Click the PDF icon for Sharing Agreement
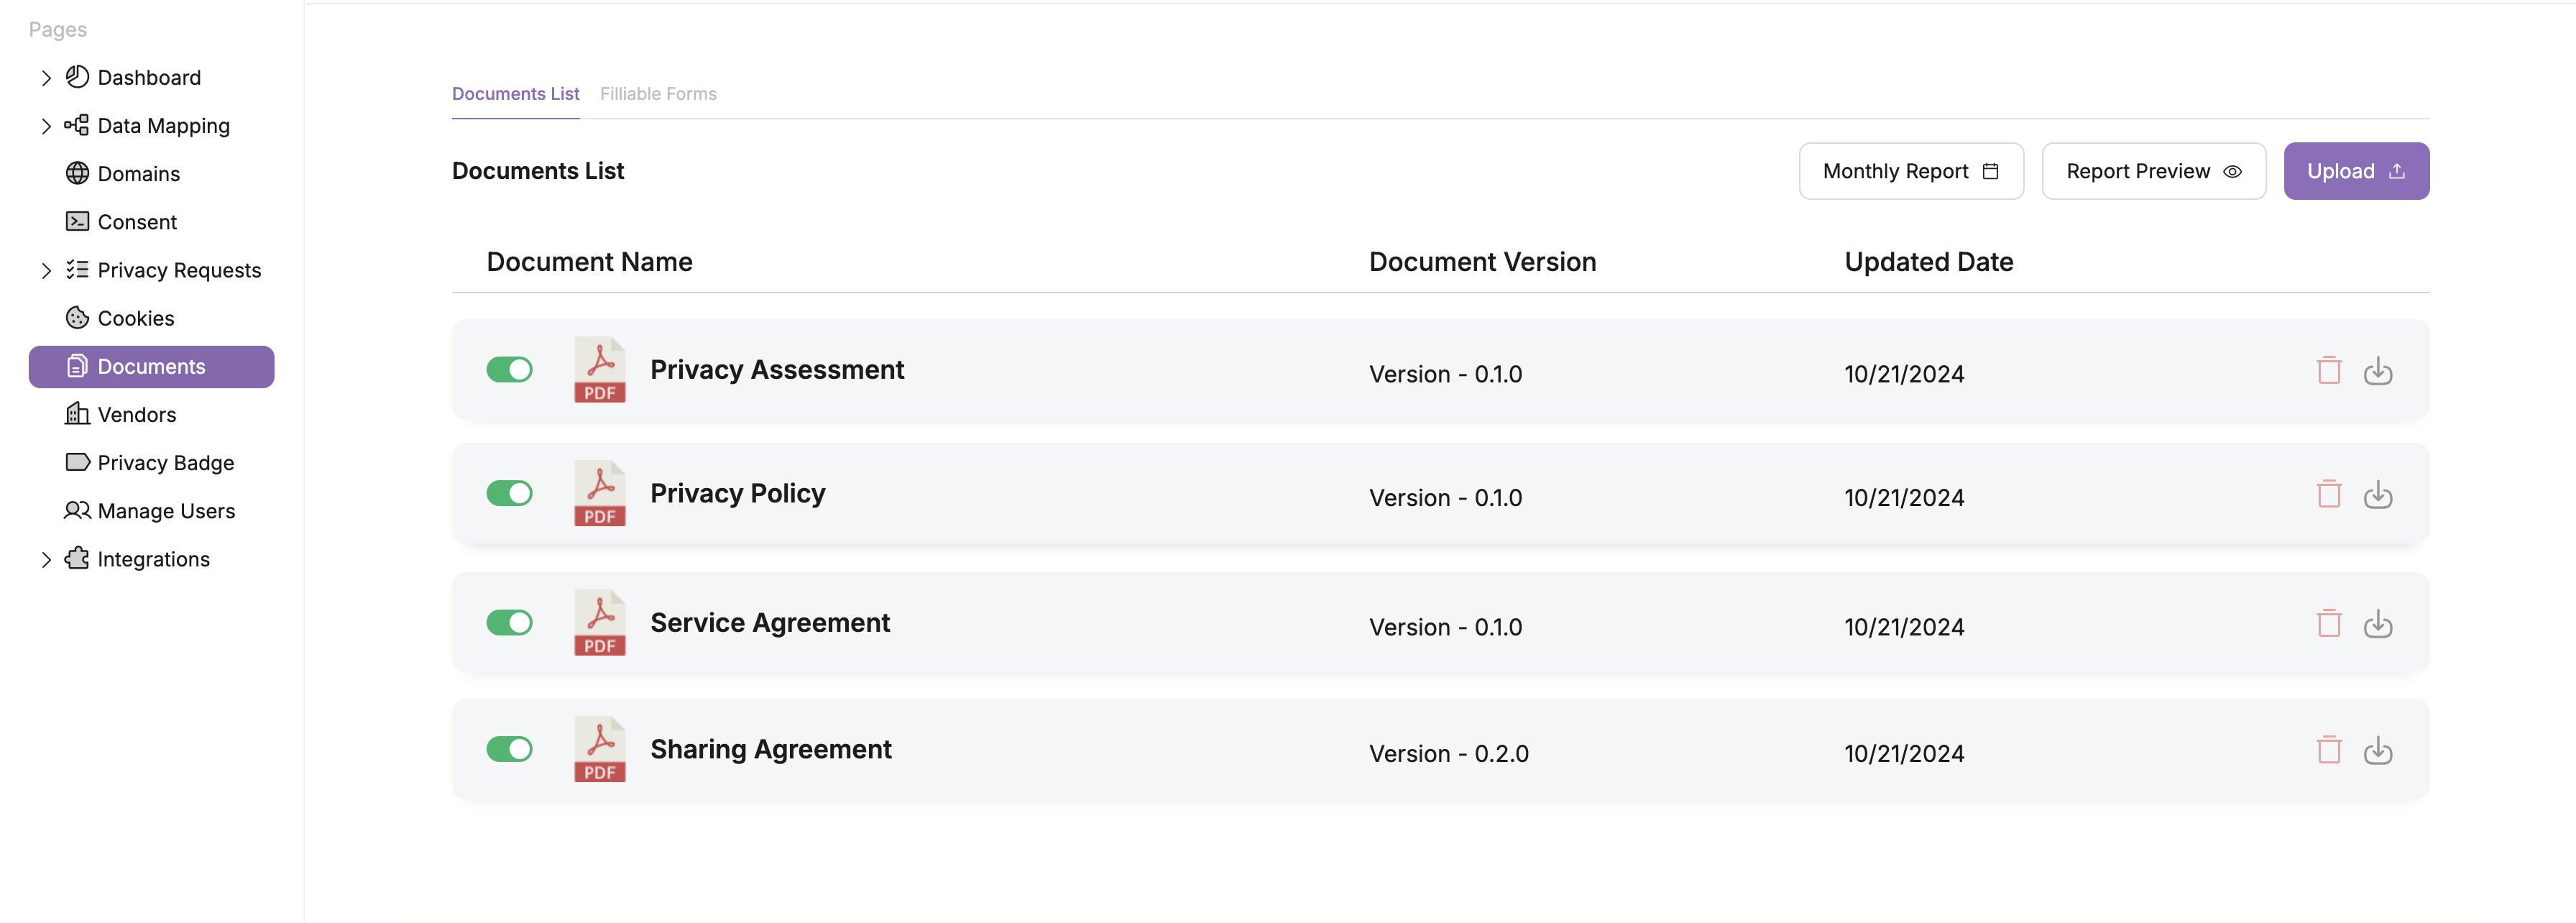 point(598,750)
